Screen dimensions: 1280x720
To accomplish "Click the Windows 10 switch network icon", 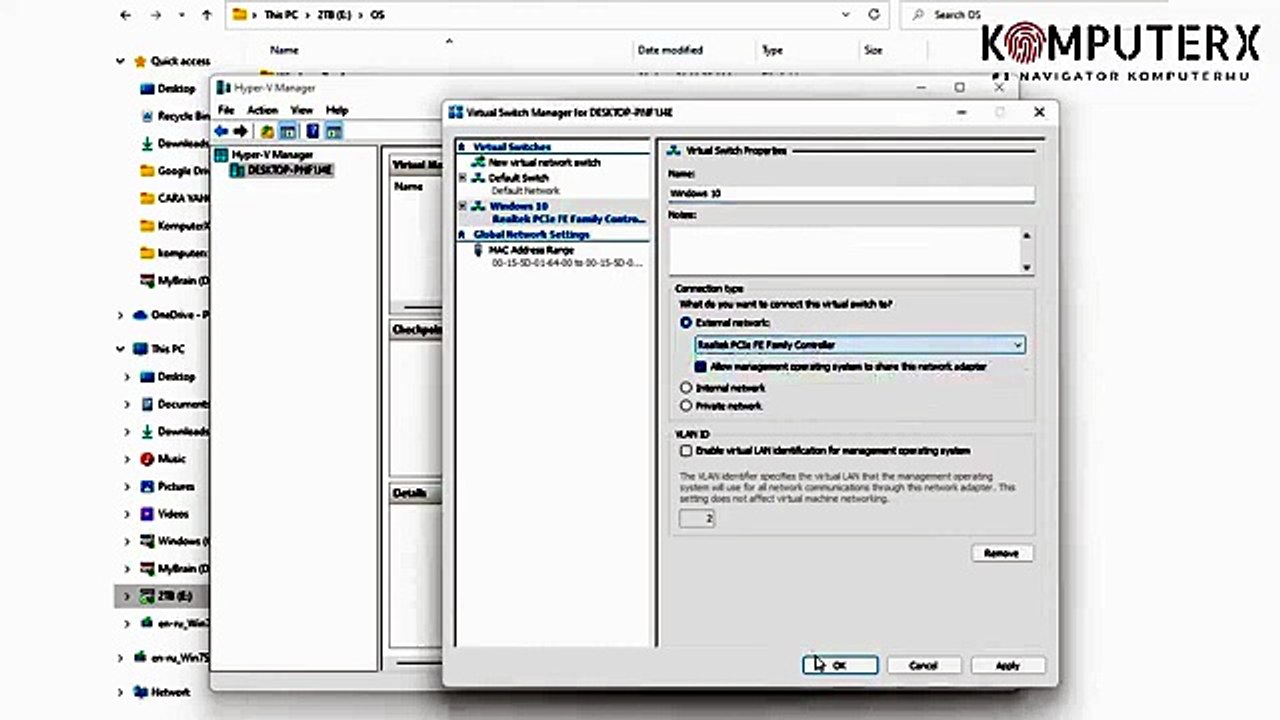I will (x=479, y=206).
